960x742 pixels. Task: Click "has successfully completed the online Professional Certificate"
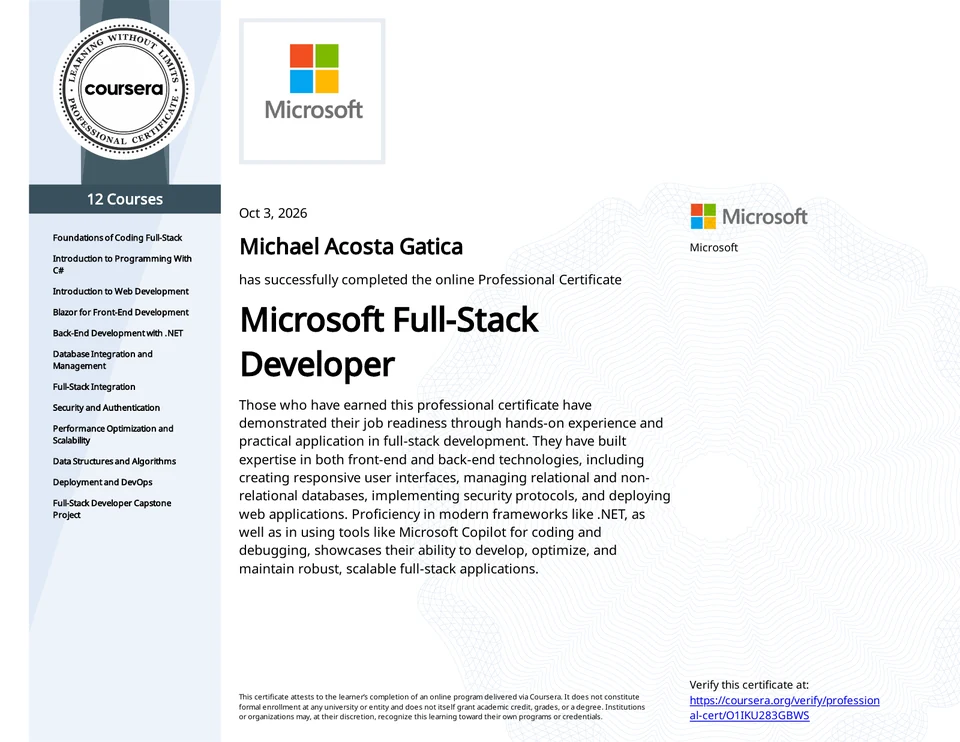(430, 280)
